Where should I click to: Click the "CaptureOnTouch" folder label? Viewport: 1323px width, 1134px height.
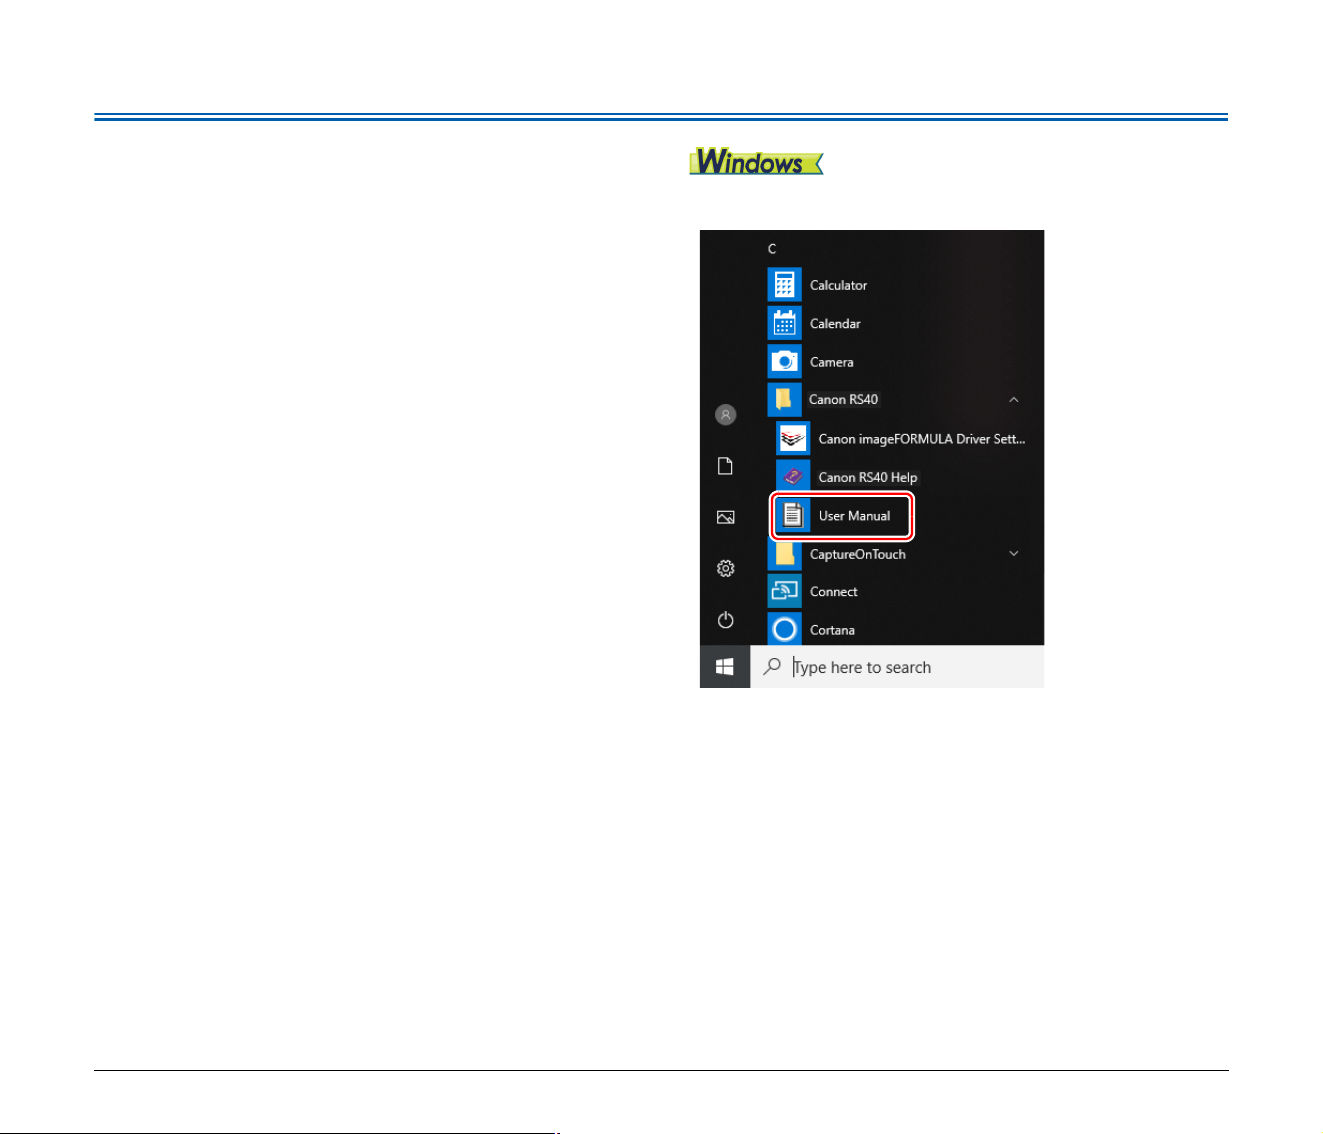858,554
